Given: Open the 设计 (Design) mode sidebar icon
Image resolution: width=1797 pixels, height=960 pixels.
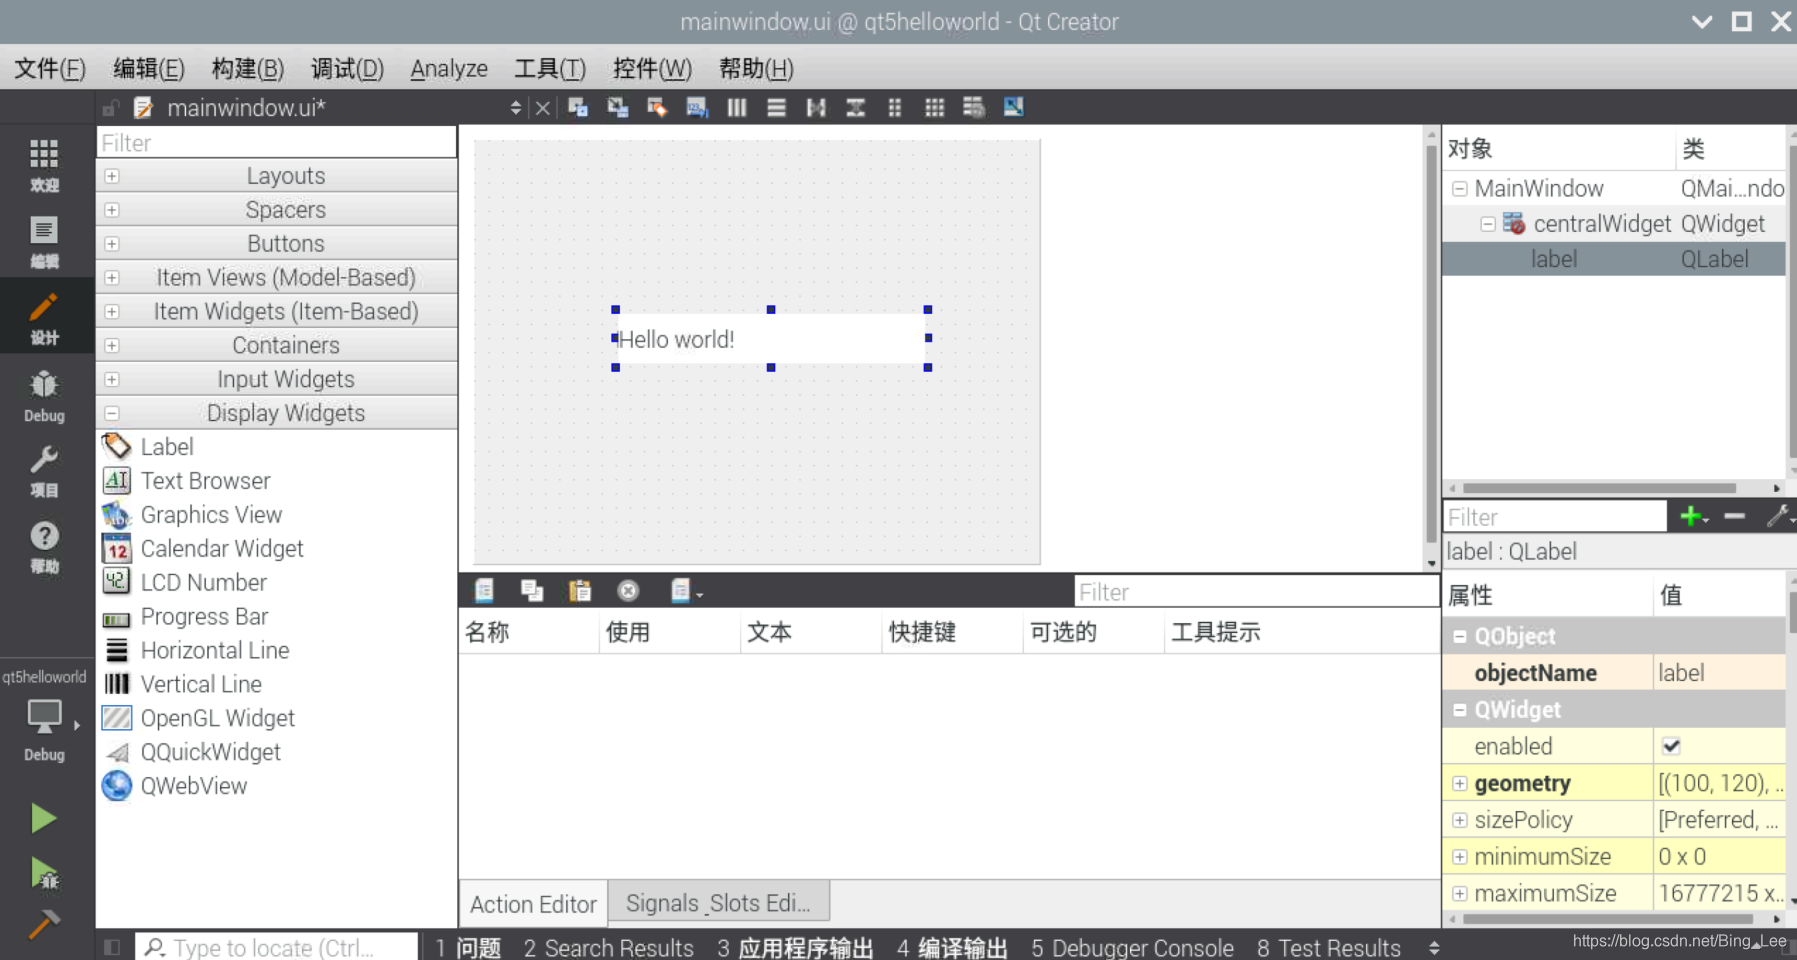Looking at the screenshot, I should 44,316.
